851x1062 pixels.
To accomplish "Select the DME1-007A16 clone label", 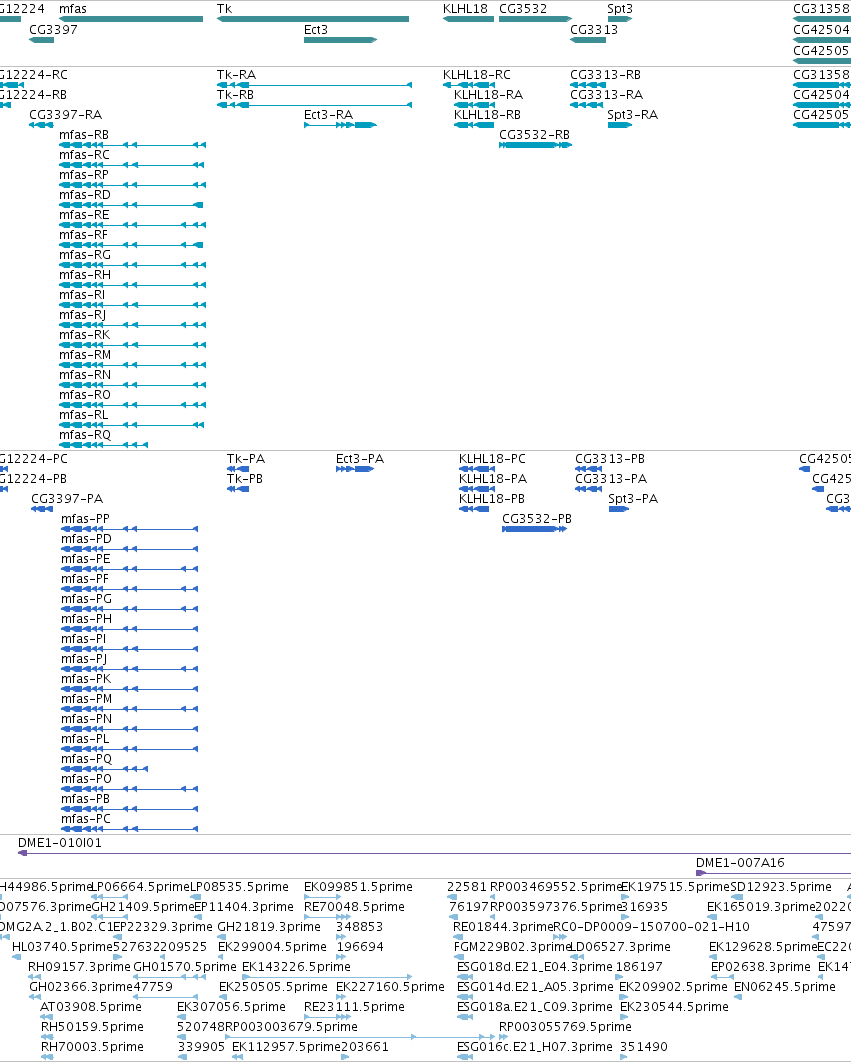I will coord(740,863).
